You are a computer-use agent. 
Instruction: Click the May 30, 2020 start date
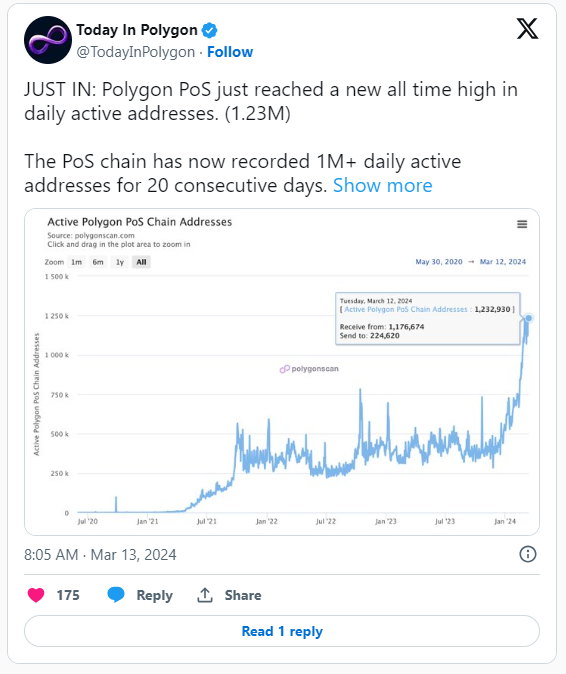coord(439,262)
